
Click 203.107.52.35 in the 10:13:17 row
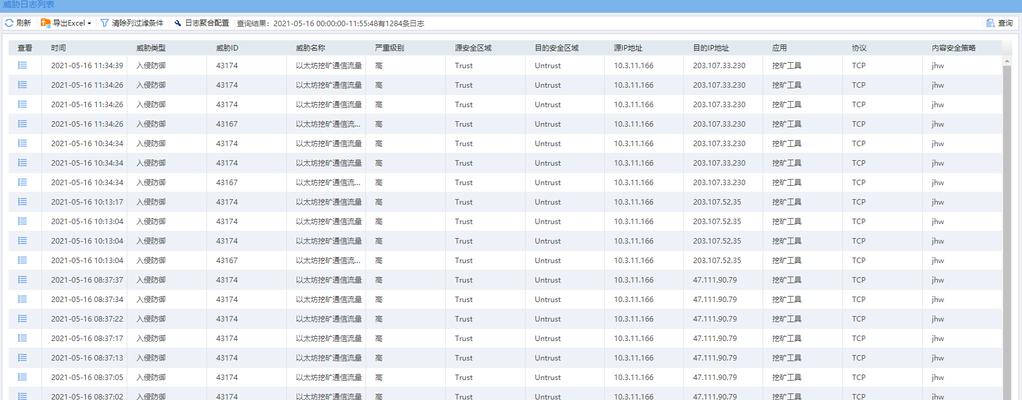click(x=717, y=202)
